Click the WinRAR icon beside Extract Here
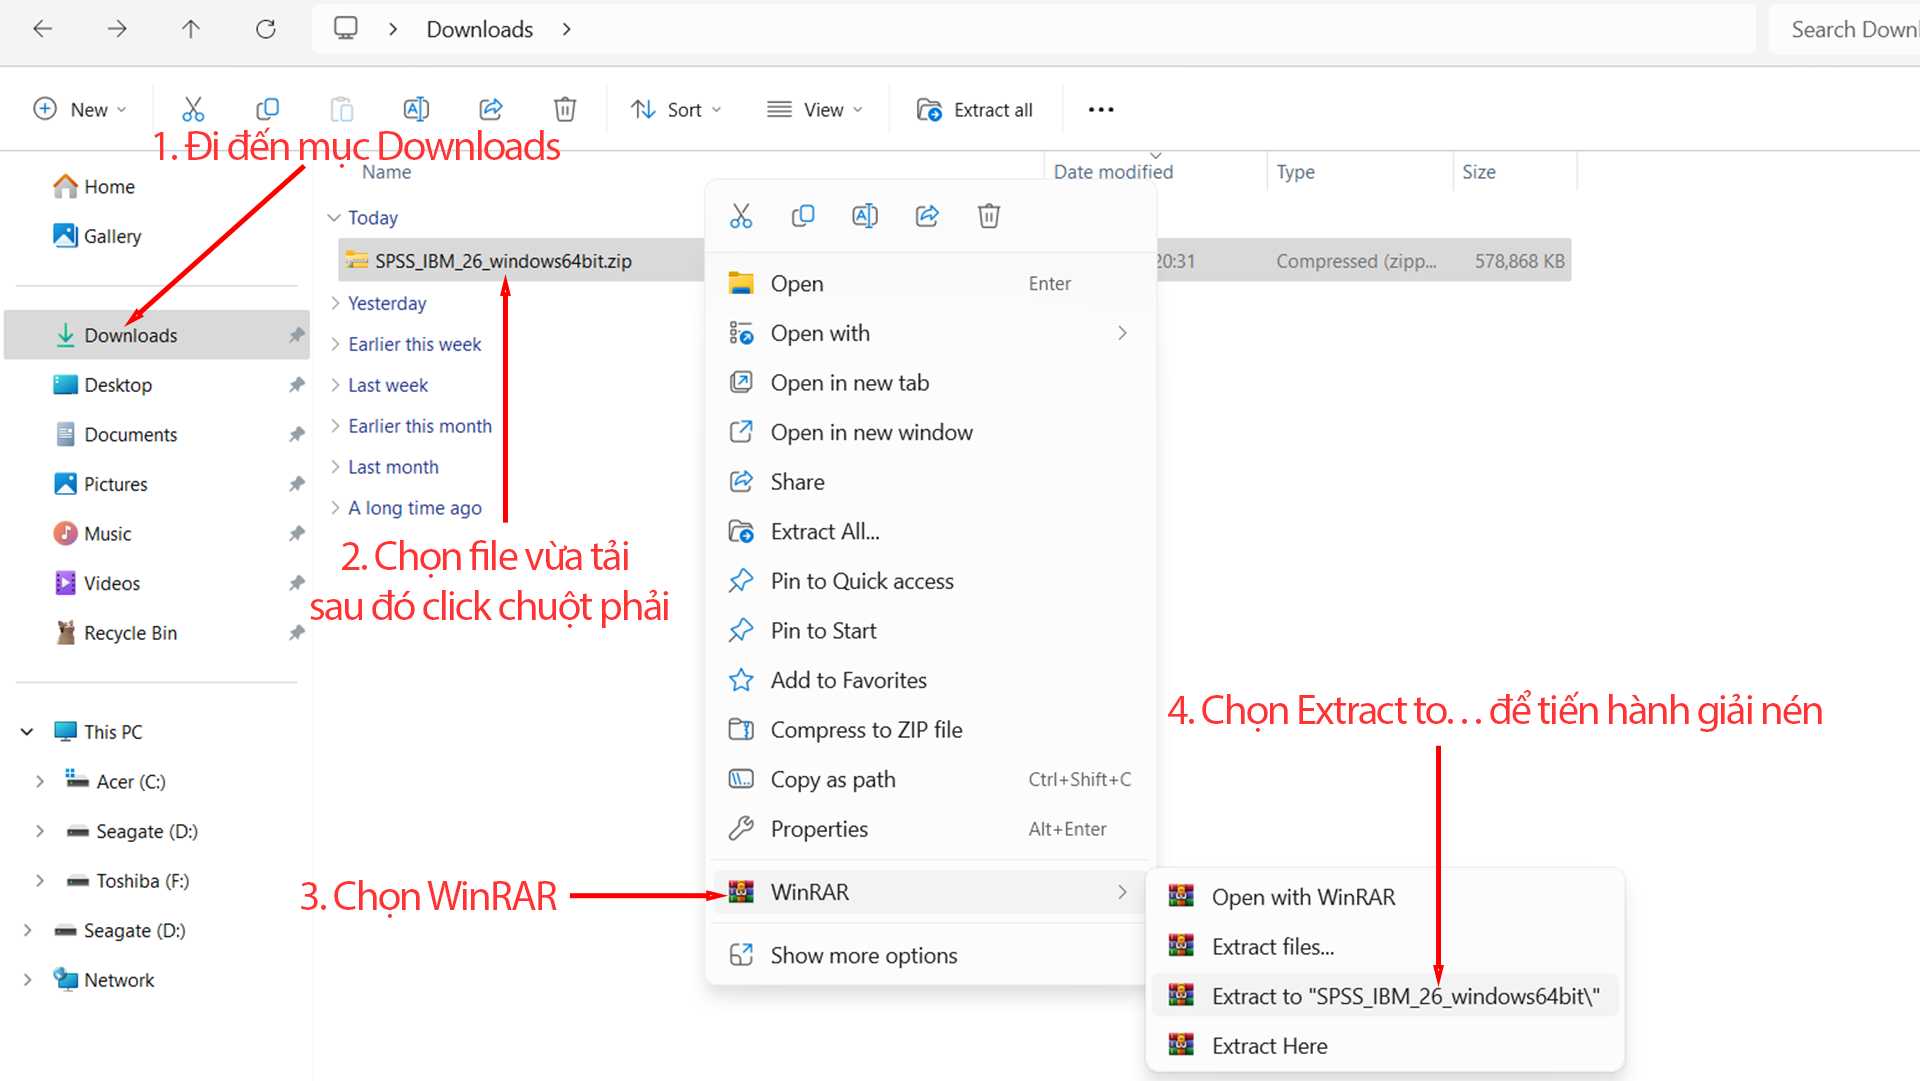1920x1081 pixels. click(x=1181, y=1046)
